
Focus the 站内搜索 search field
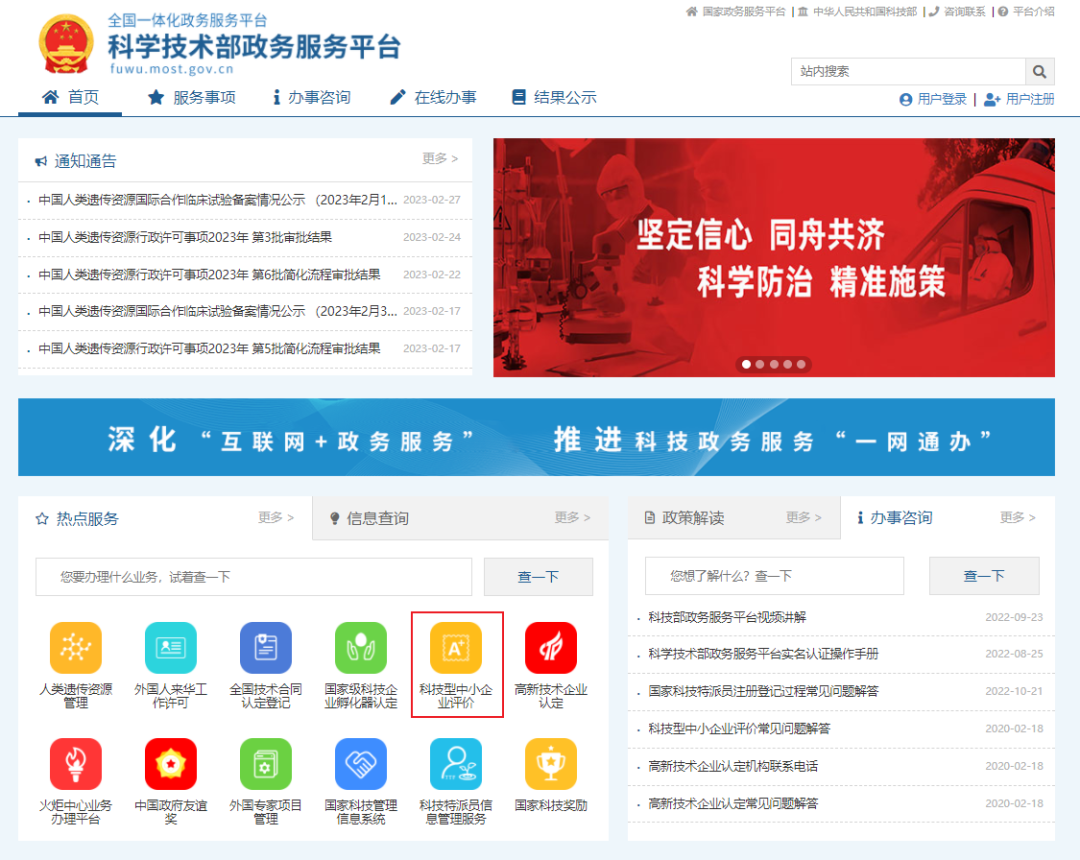point(908,72)
